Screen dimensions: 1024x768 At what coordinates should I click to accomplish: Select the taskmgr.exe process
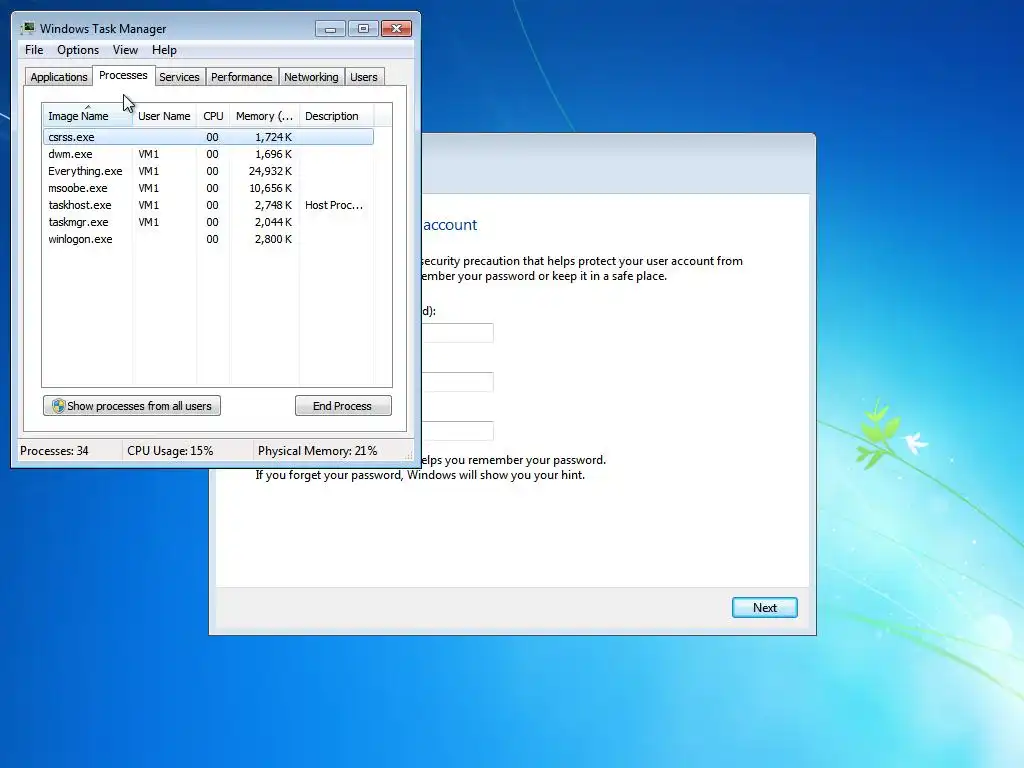(208, 222)
